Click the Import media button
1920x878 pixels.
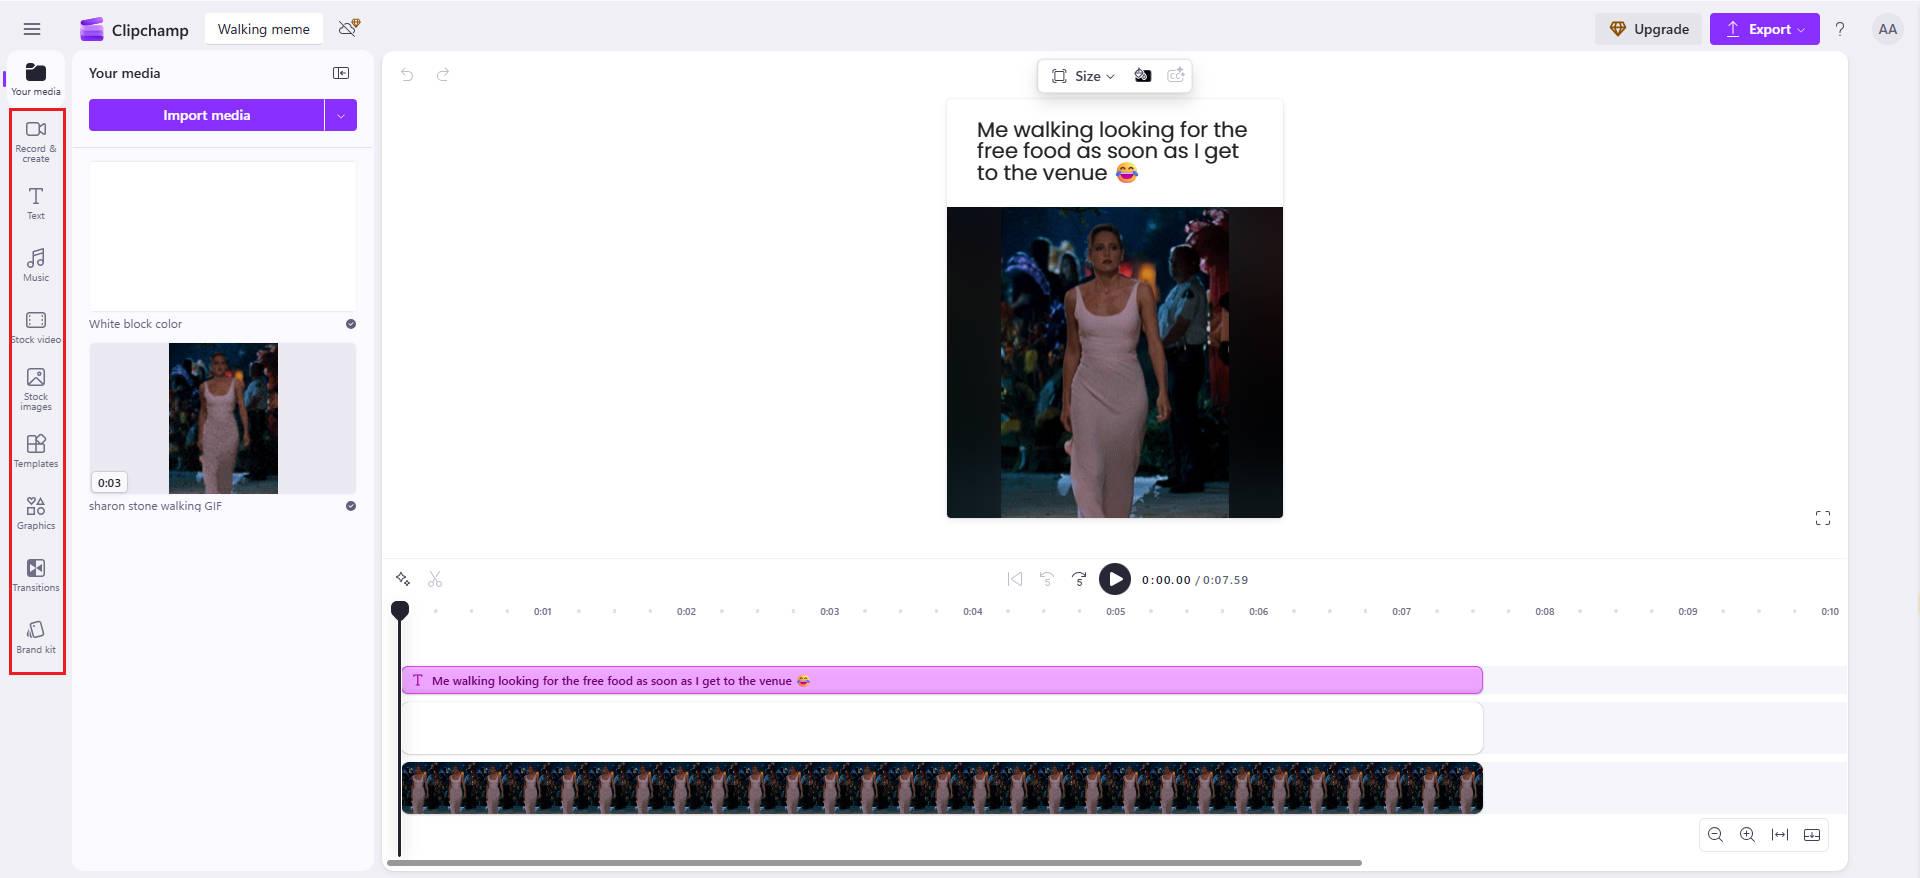tap(206, 115)
